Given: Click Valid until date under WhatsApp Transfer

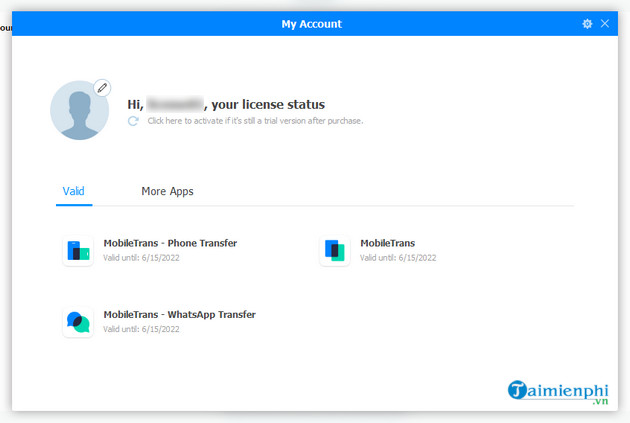Looking at the screenshot, I should (141, 329).
